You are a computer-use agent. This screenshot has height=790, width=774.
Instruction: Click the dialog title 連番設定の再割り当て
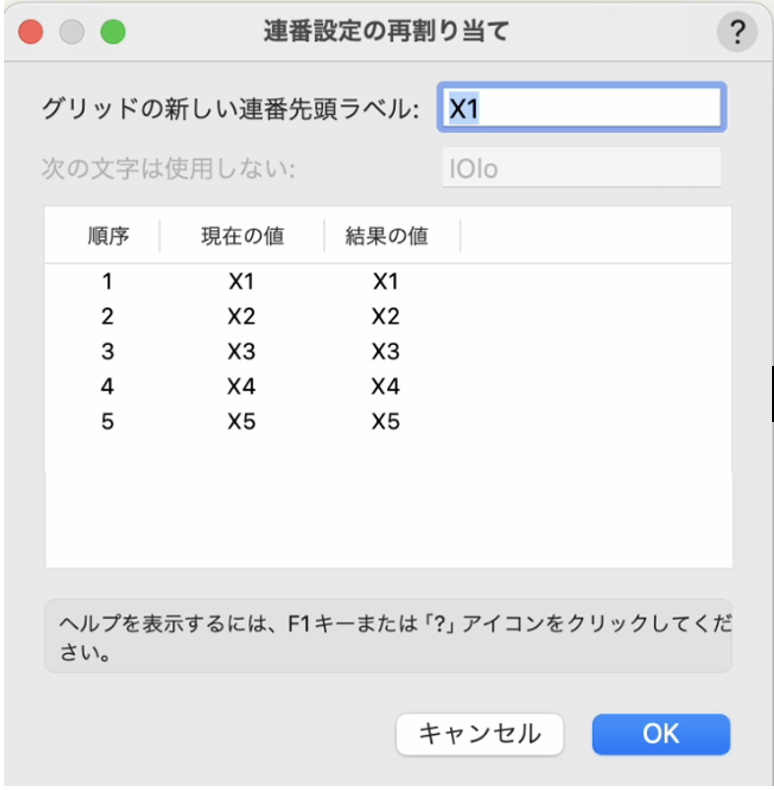(x=385, y=32)
